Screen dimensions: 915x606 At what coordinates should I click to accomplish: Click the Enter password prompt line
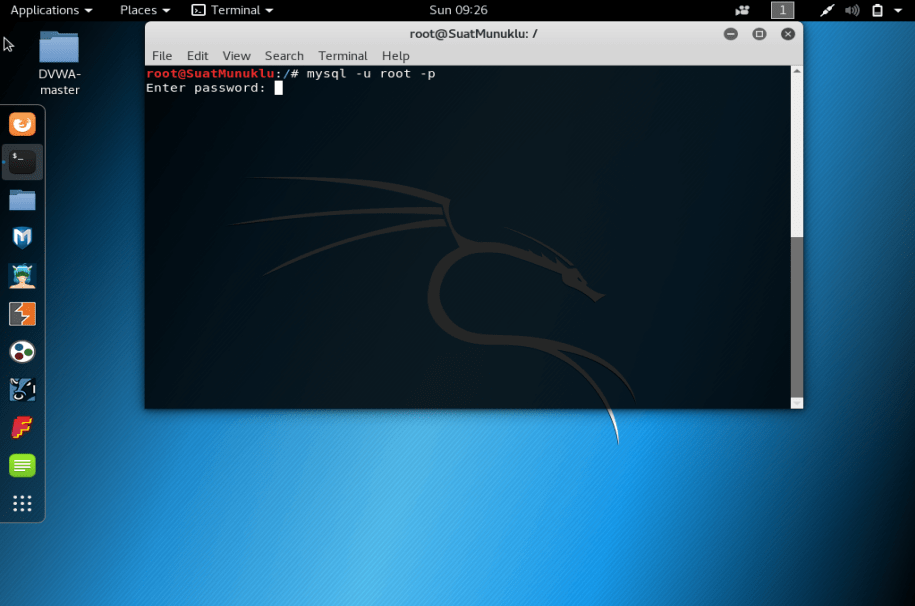214,88
